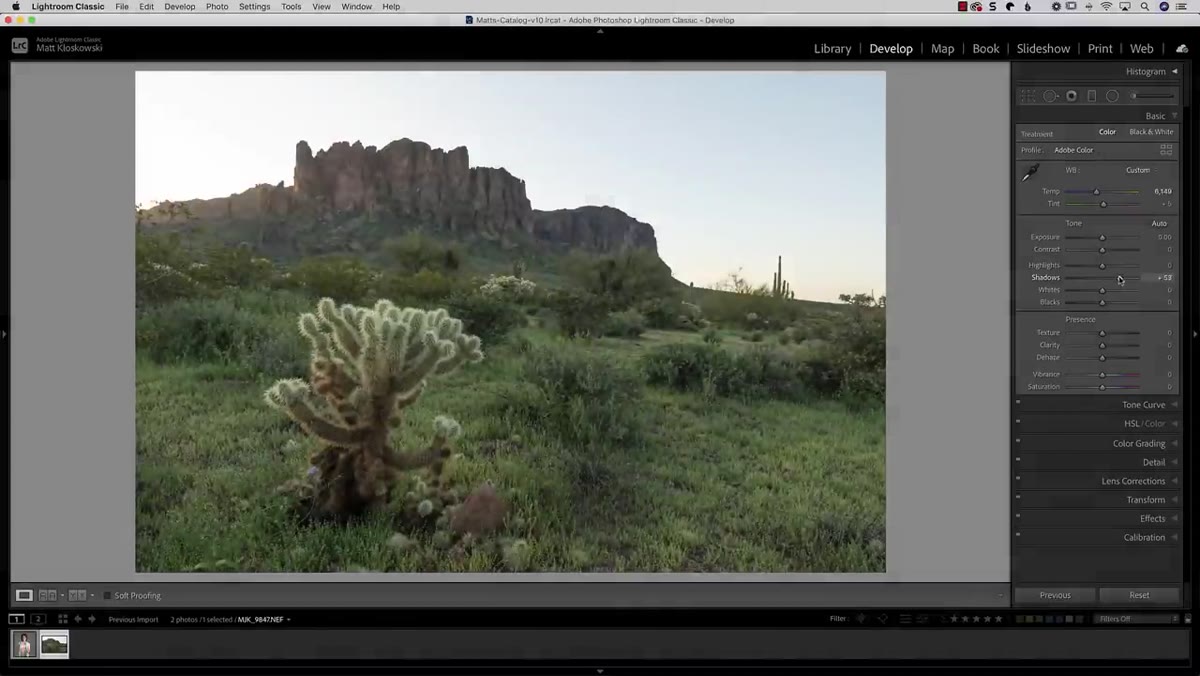Toggle the Tone Curve panel switch
The image size is (1200, 676).
coord(1018,402)
